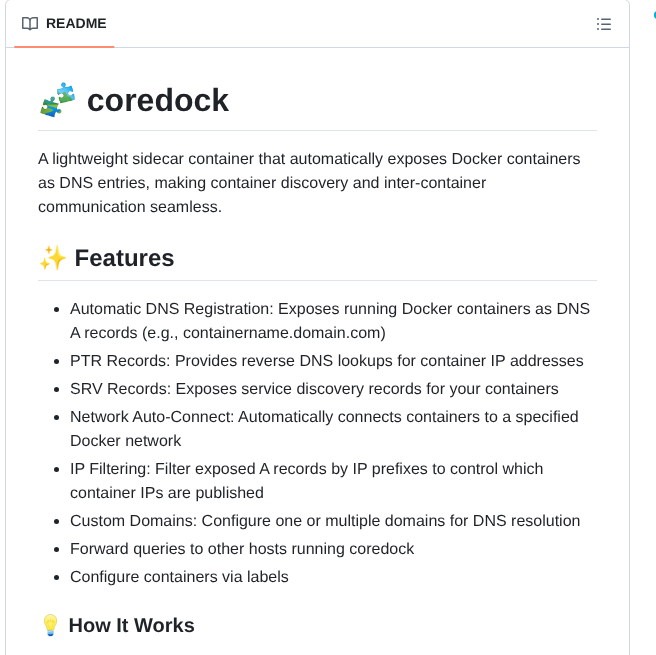
Task: Click the coredock title heading
Action: [158, 100]
